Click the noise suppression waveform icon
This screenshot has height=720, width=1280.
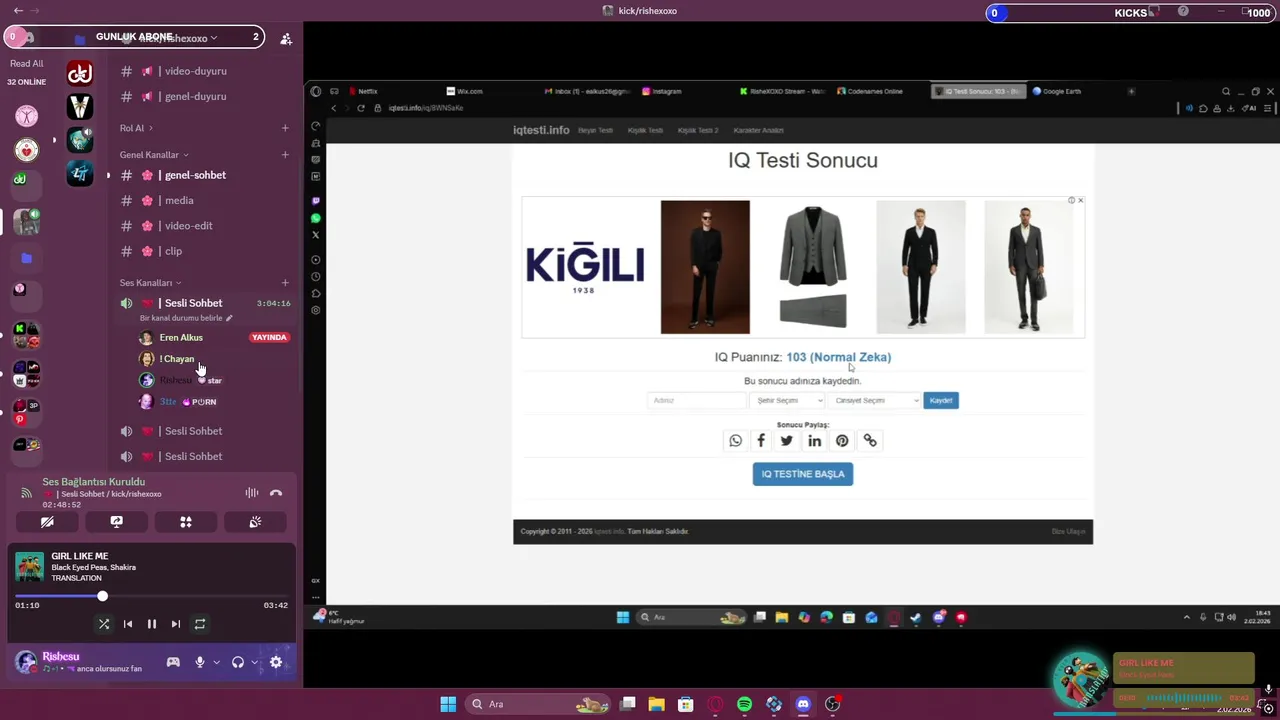252,493
